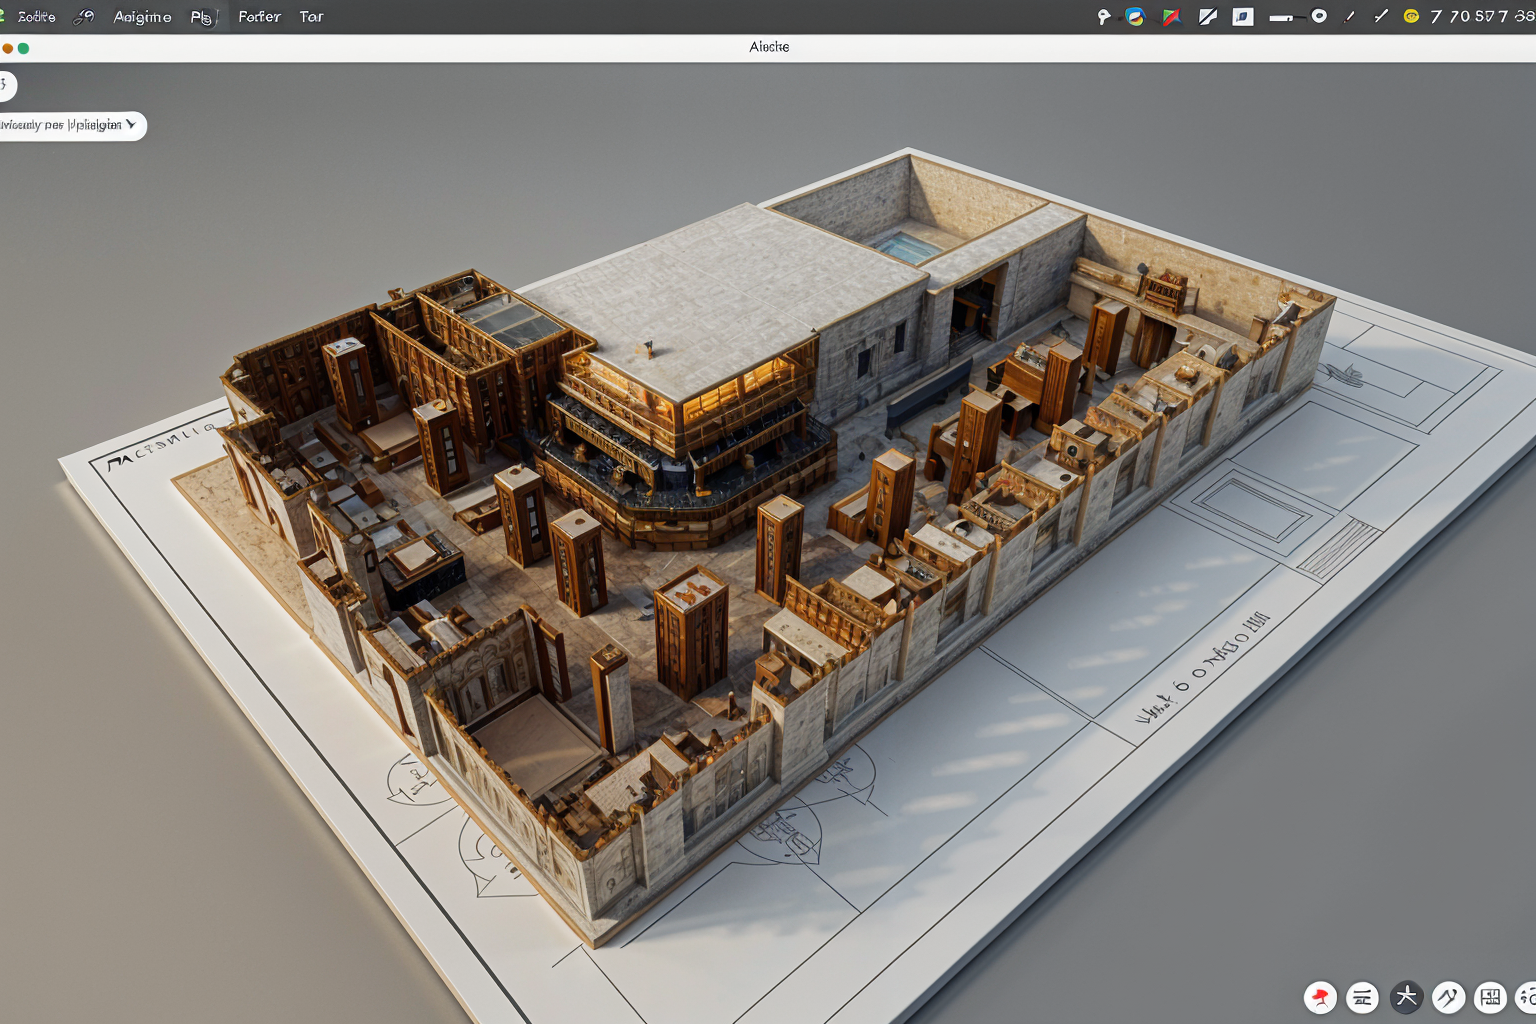The height and width of the screenshot is (1024, 1536).
Task: Click the multicolored round browser icon in menu bar
Action: click(1134, 17)
